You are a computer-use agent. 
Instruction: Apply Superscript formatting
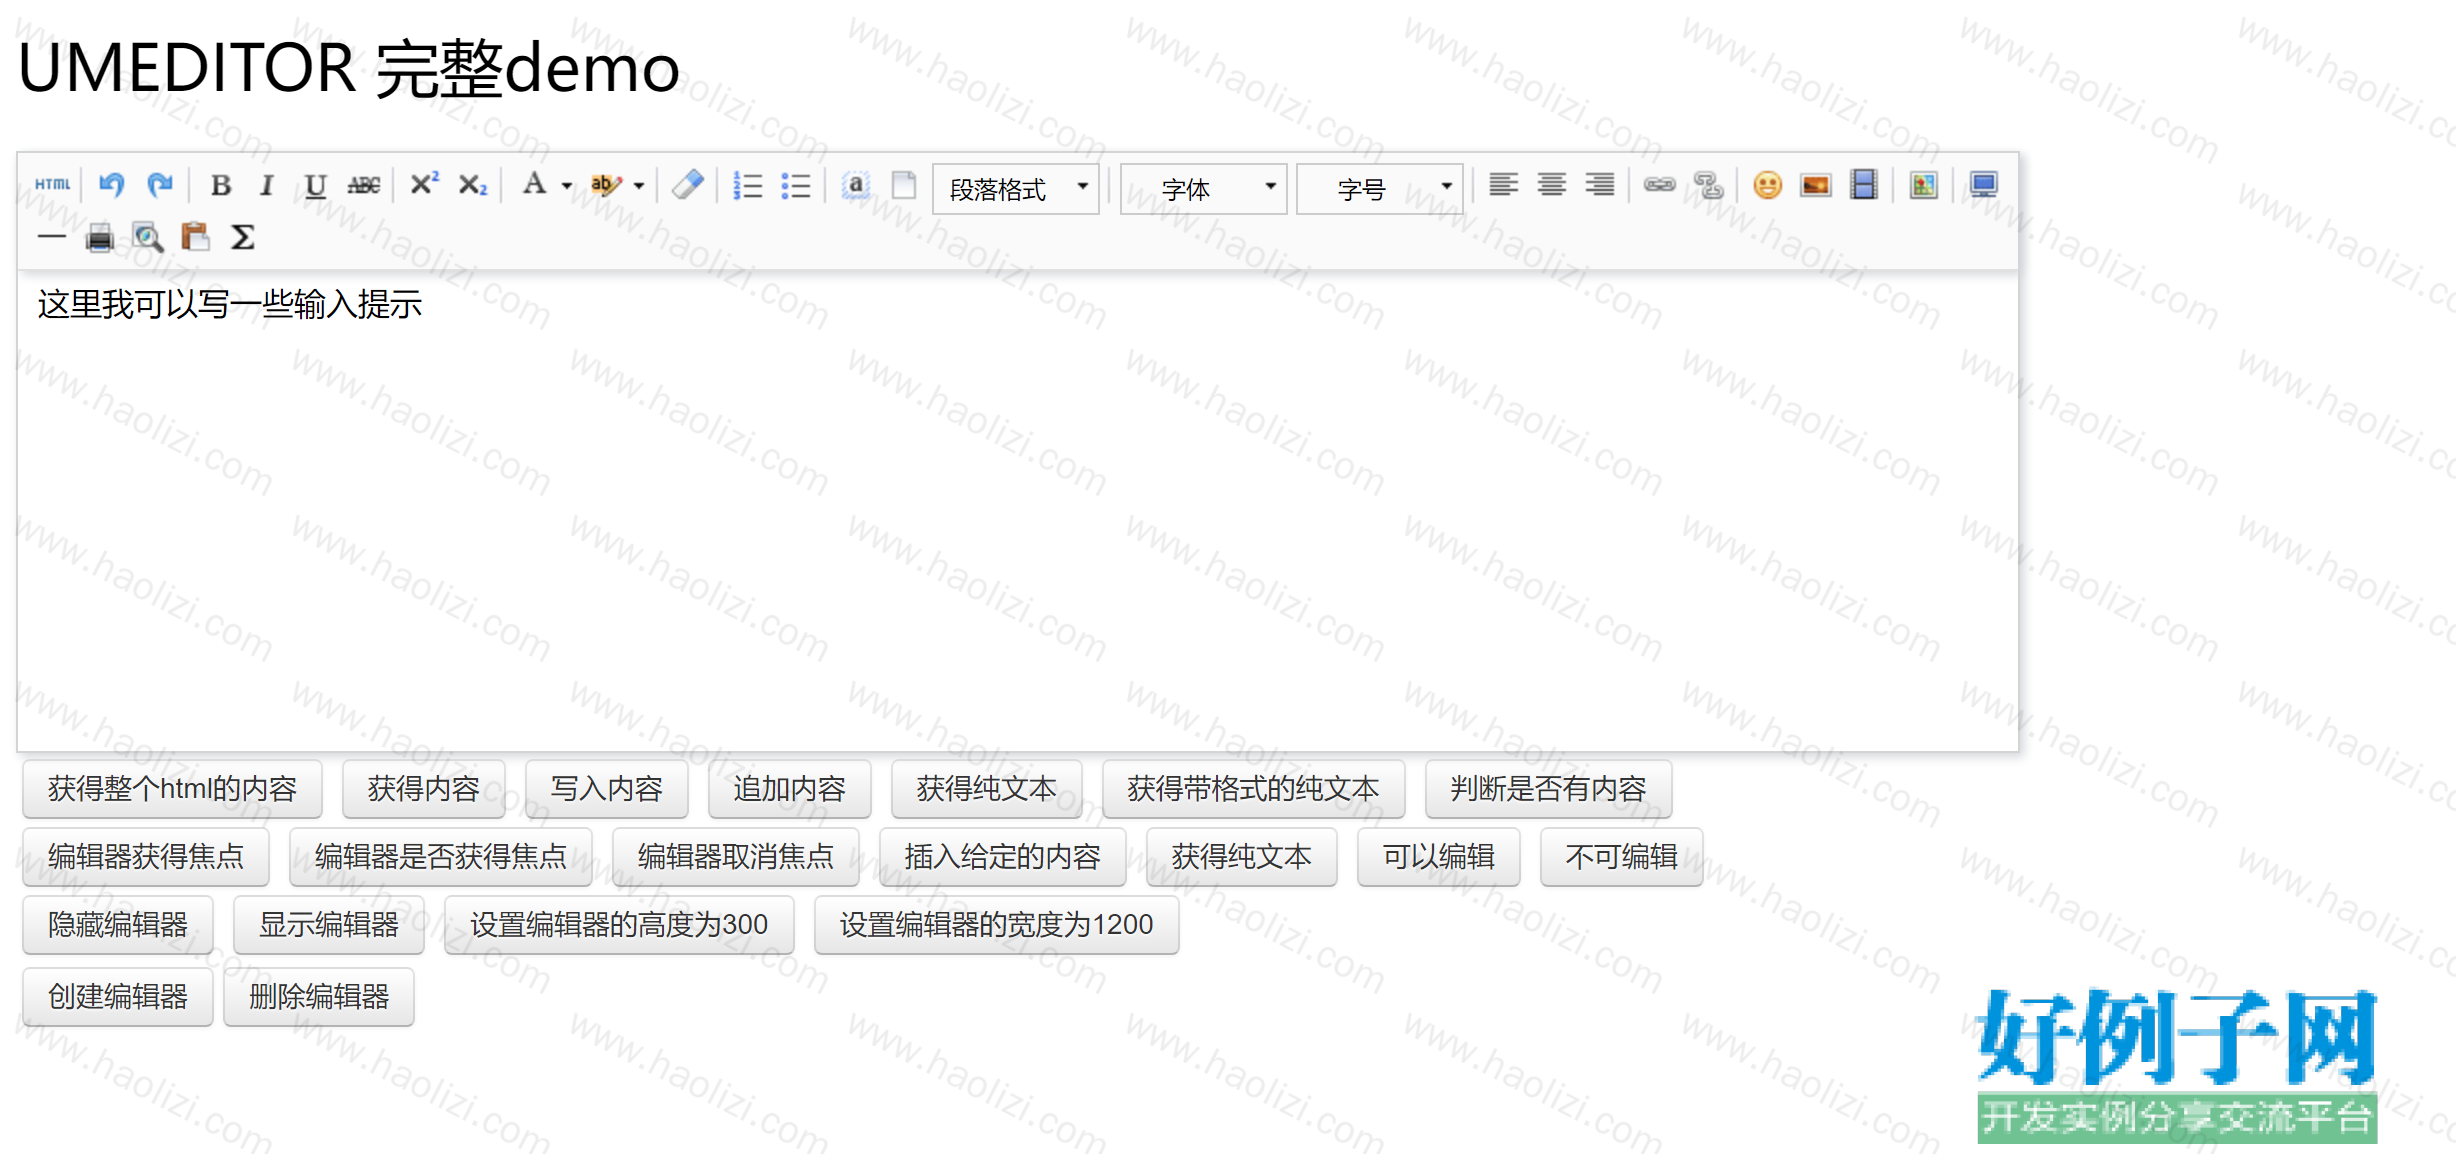pos(424,185)
